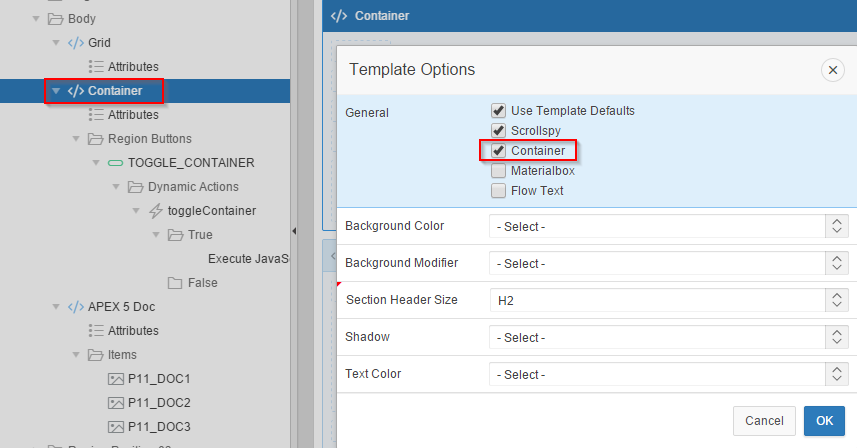Close the Template Options dialog
The image size is (857, 448).
tap(831, 70)
